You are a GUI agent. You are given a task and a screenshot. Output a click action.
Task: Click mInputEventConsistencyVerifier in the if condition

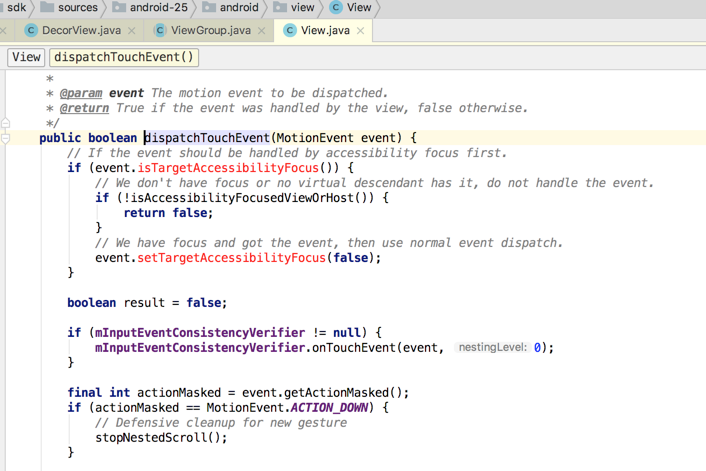click(x=200, y=333)
